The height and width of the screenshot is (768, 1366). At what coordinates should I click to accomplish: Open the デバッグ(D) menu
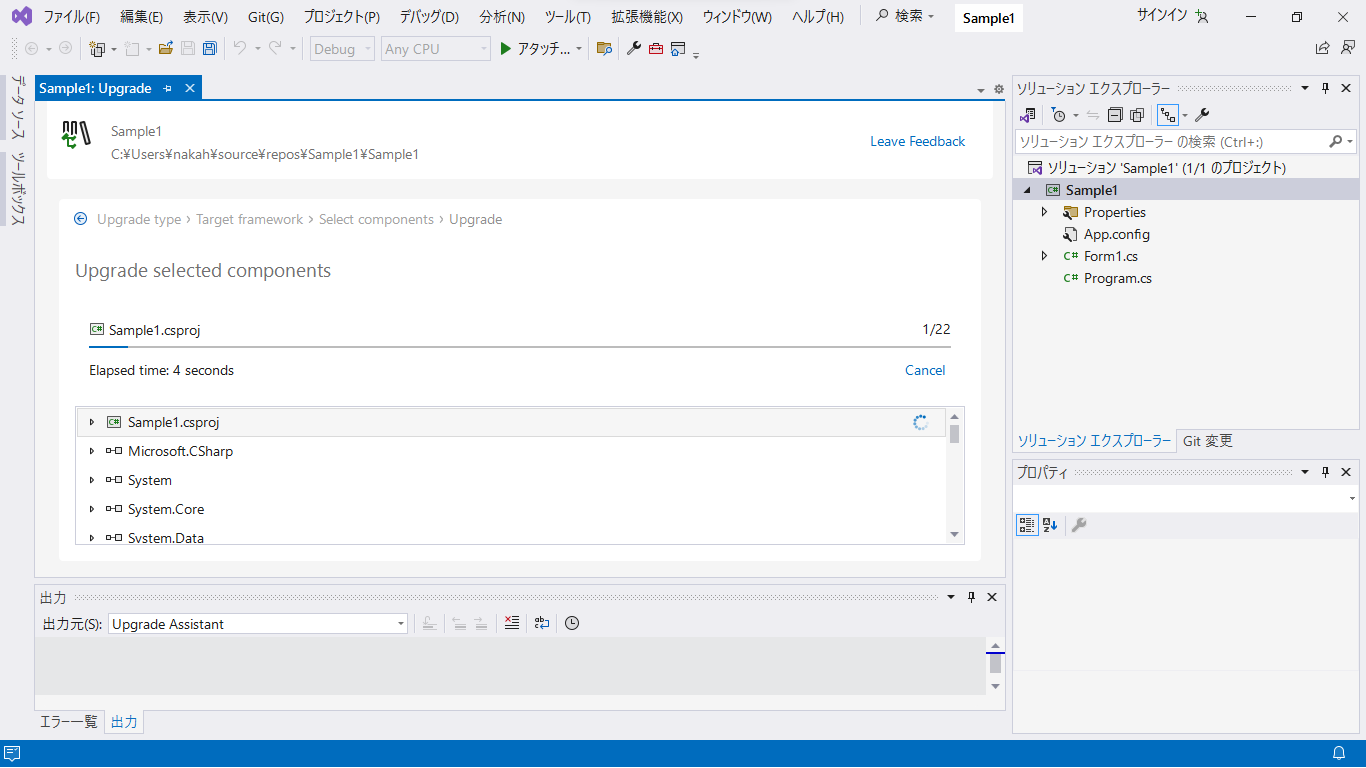[429, 17]
